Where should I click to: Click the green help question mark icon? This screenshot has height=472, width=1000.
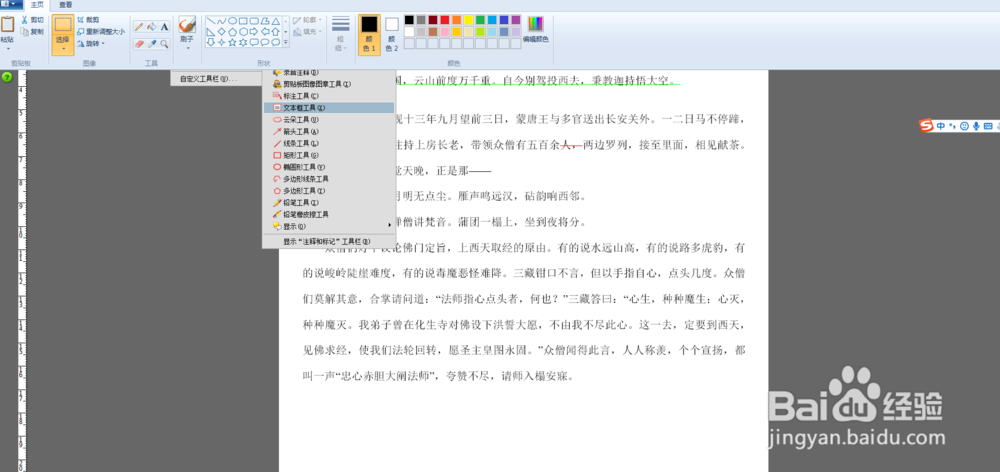pyautogui.click(x=7, y=77)
